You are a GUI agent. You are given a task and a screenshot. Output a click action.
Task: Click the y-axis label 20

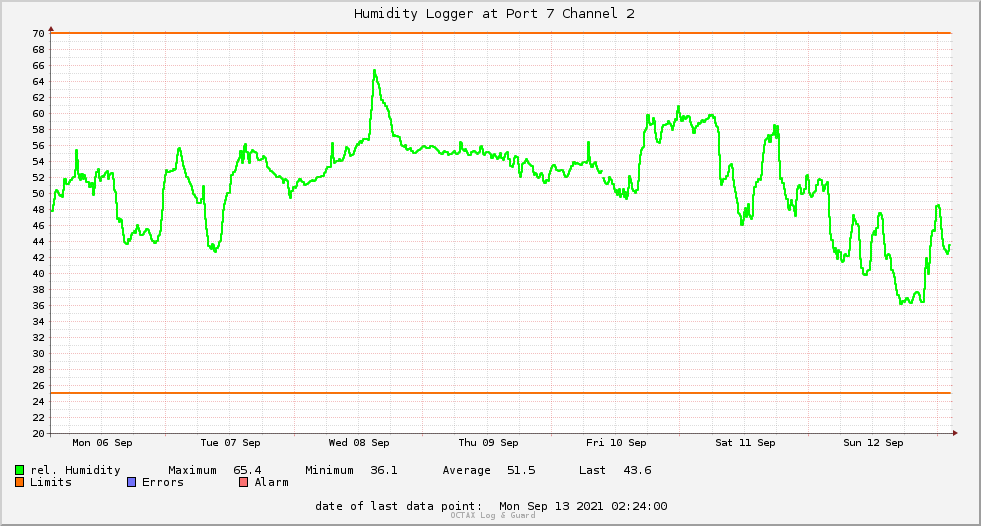coord(38,433)
